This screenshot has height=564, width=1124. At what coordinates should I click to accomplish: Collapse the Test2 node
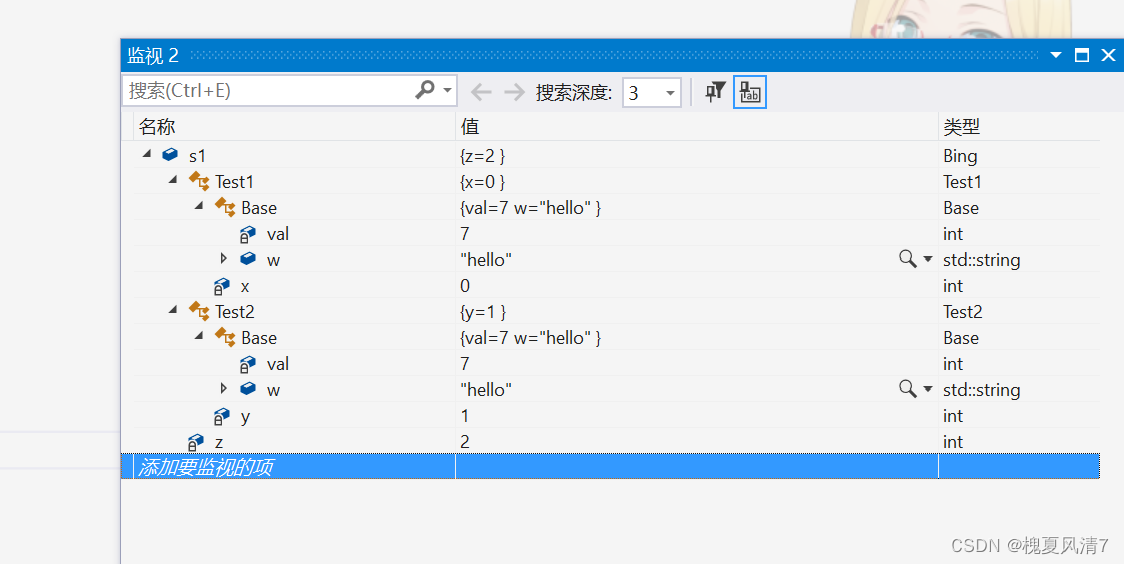[173, 310]
